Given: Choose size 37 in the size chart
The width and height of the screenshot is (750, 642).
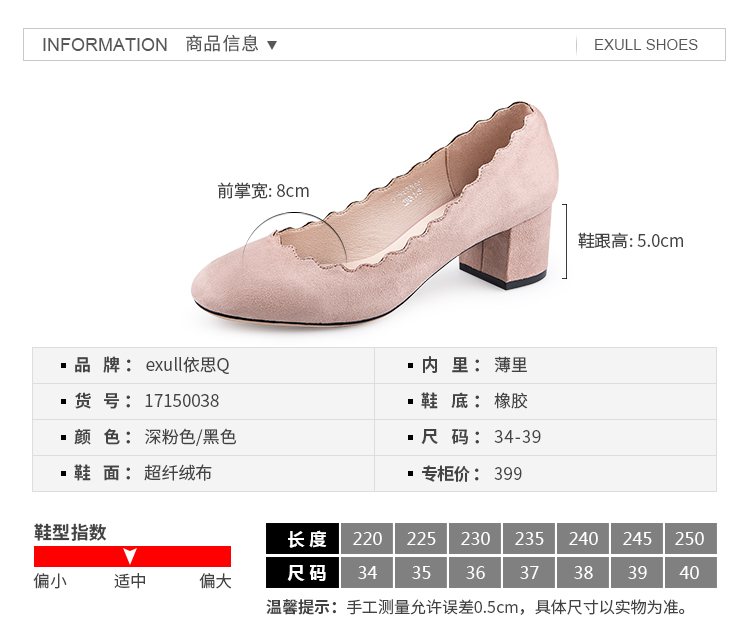Looking at the screenshot, I should (x=529, y=573).
